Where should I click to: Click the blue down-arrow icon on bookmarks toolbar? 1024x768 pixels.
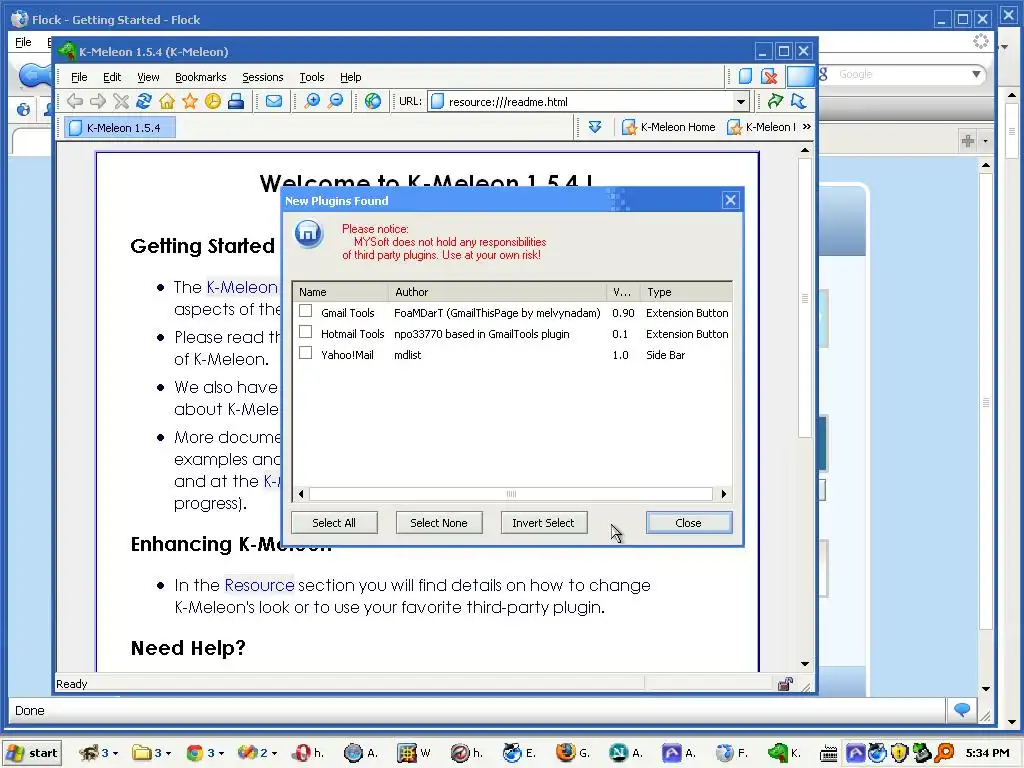coord(595,127)
